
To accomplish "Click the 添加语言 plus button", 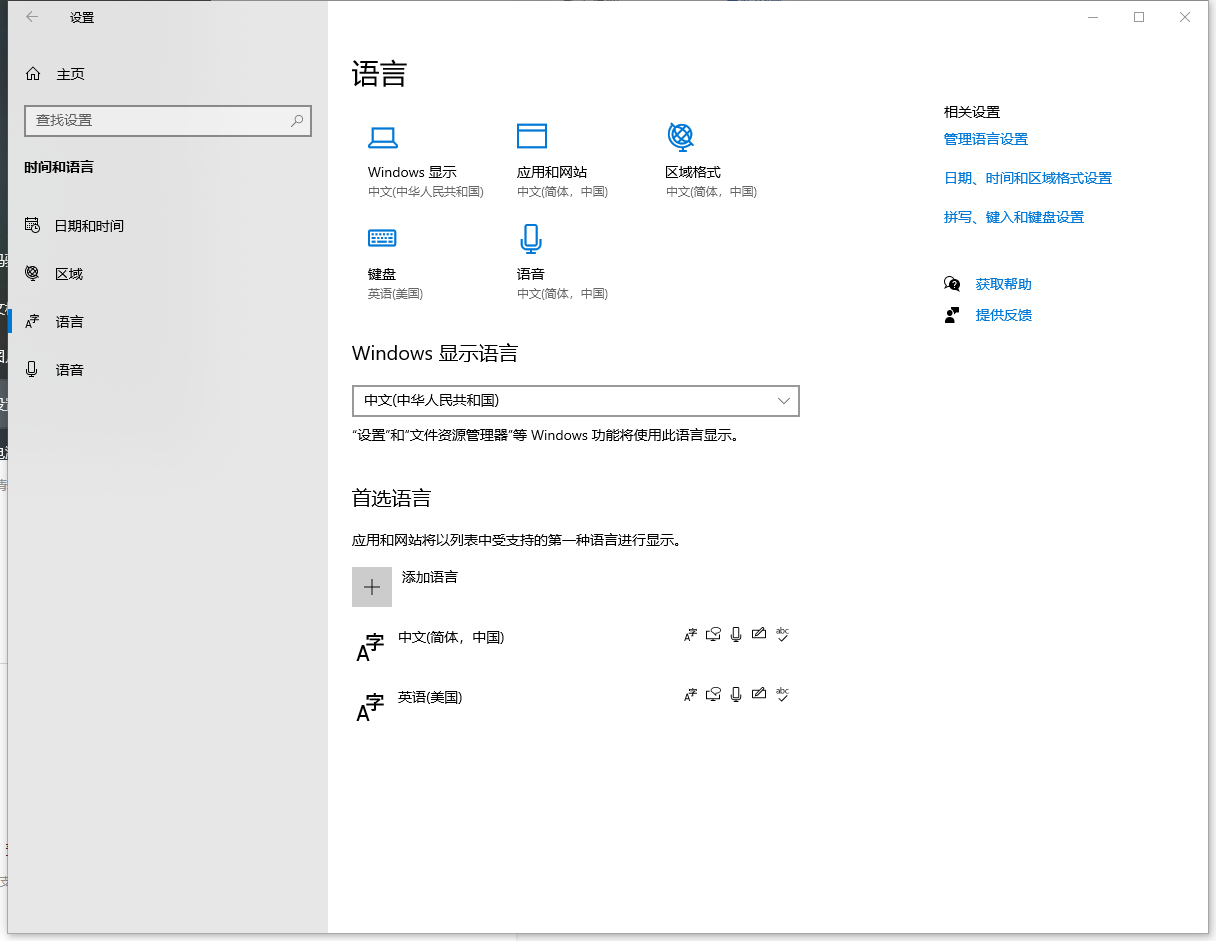I will click(x=372, y=587).
